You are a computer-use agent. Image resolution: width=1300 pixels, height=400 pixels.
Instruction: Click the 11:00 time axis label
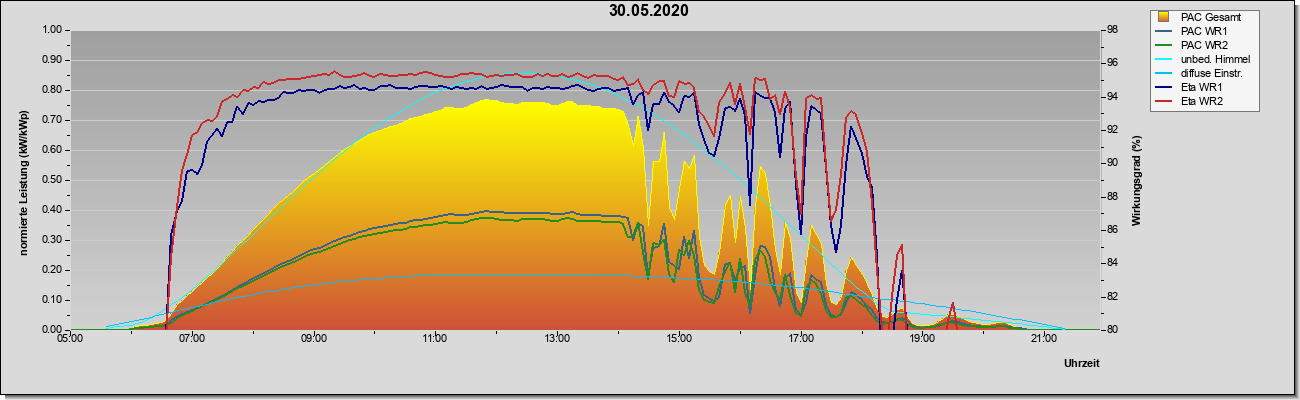(435, 341)
